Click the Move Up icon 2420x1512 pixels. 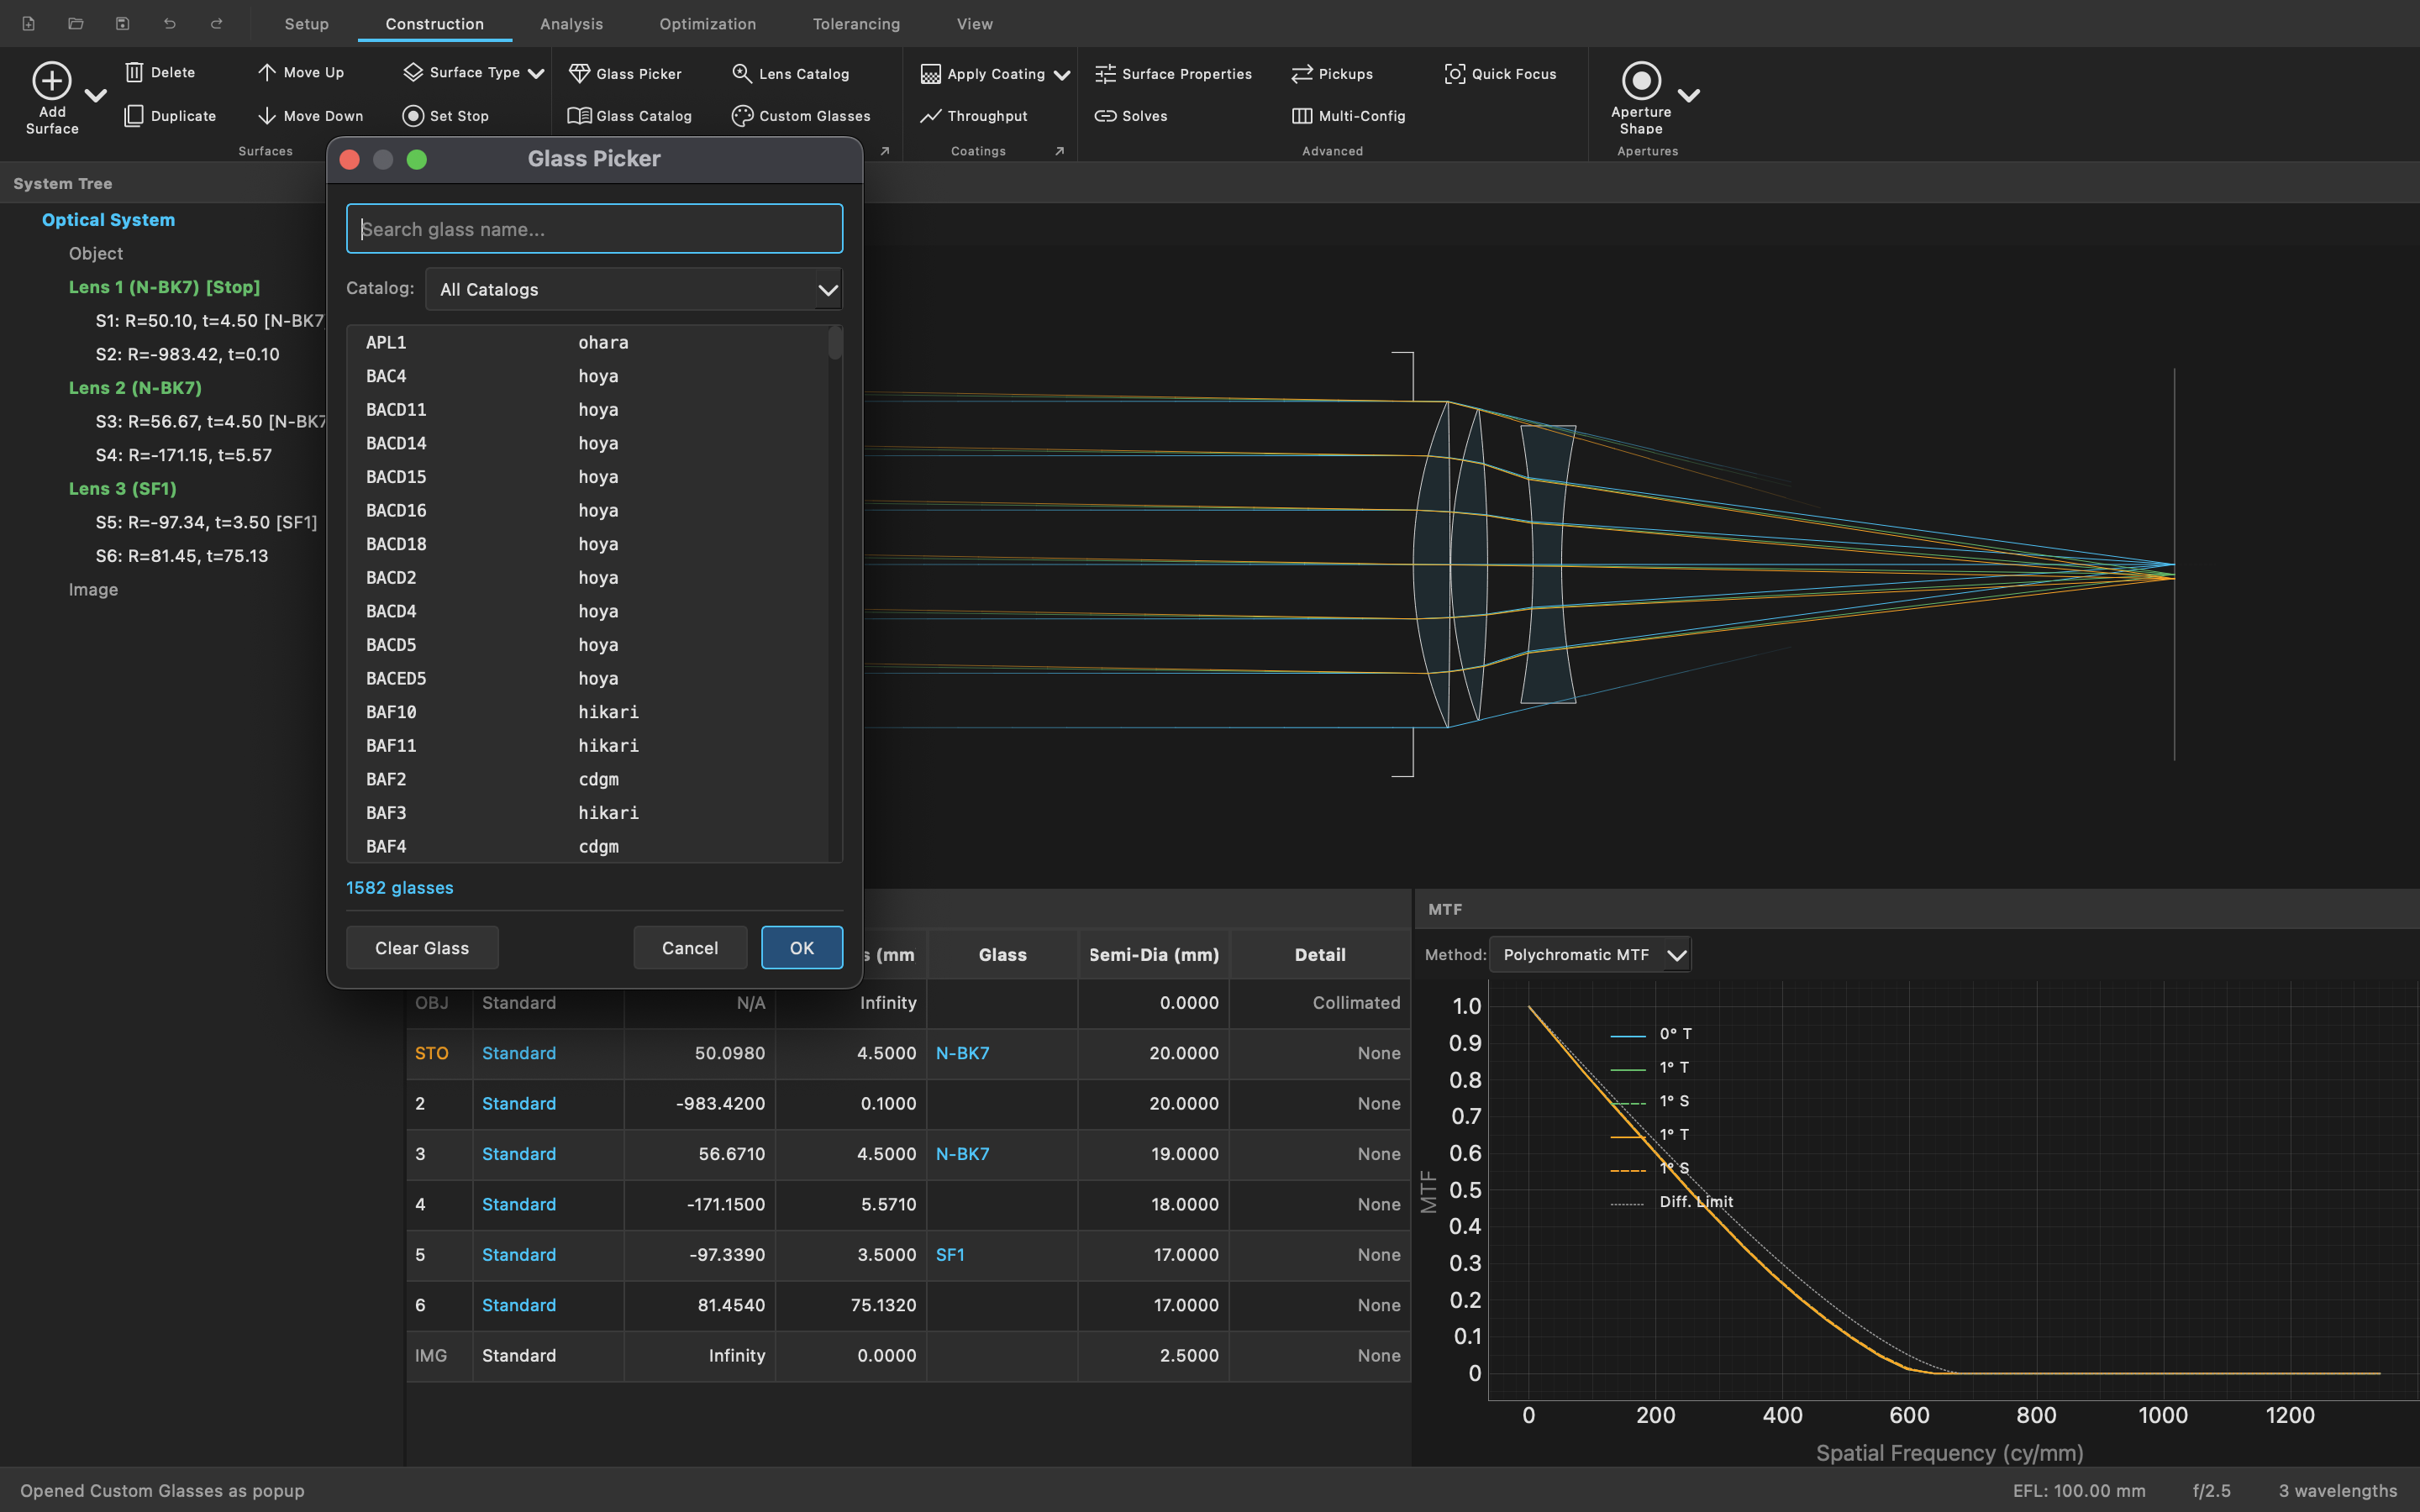pyautogui.click(x=268, y=71)
